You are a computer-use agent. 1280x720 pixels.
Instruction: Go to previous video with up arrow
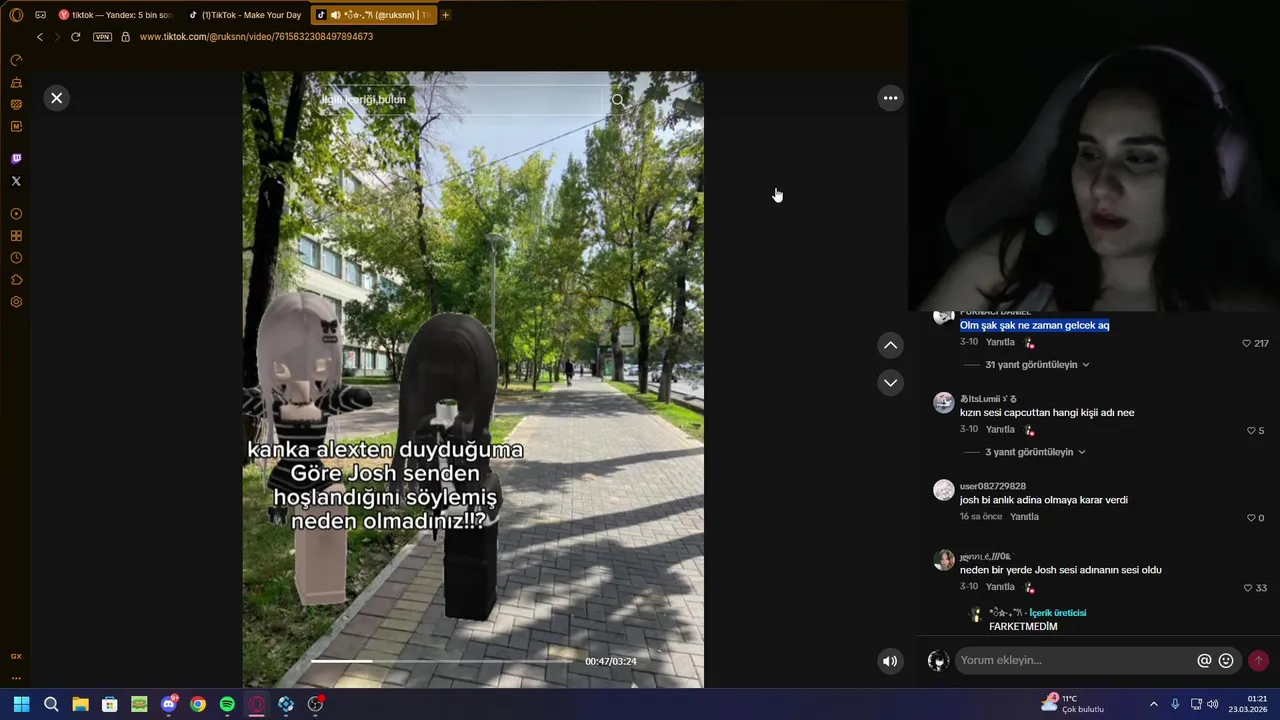click(x=890, y=345)
